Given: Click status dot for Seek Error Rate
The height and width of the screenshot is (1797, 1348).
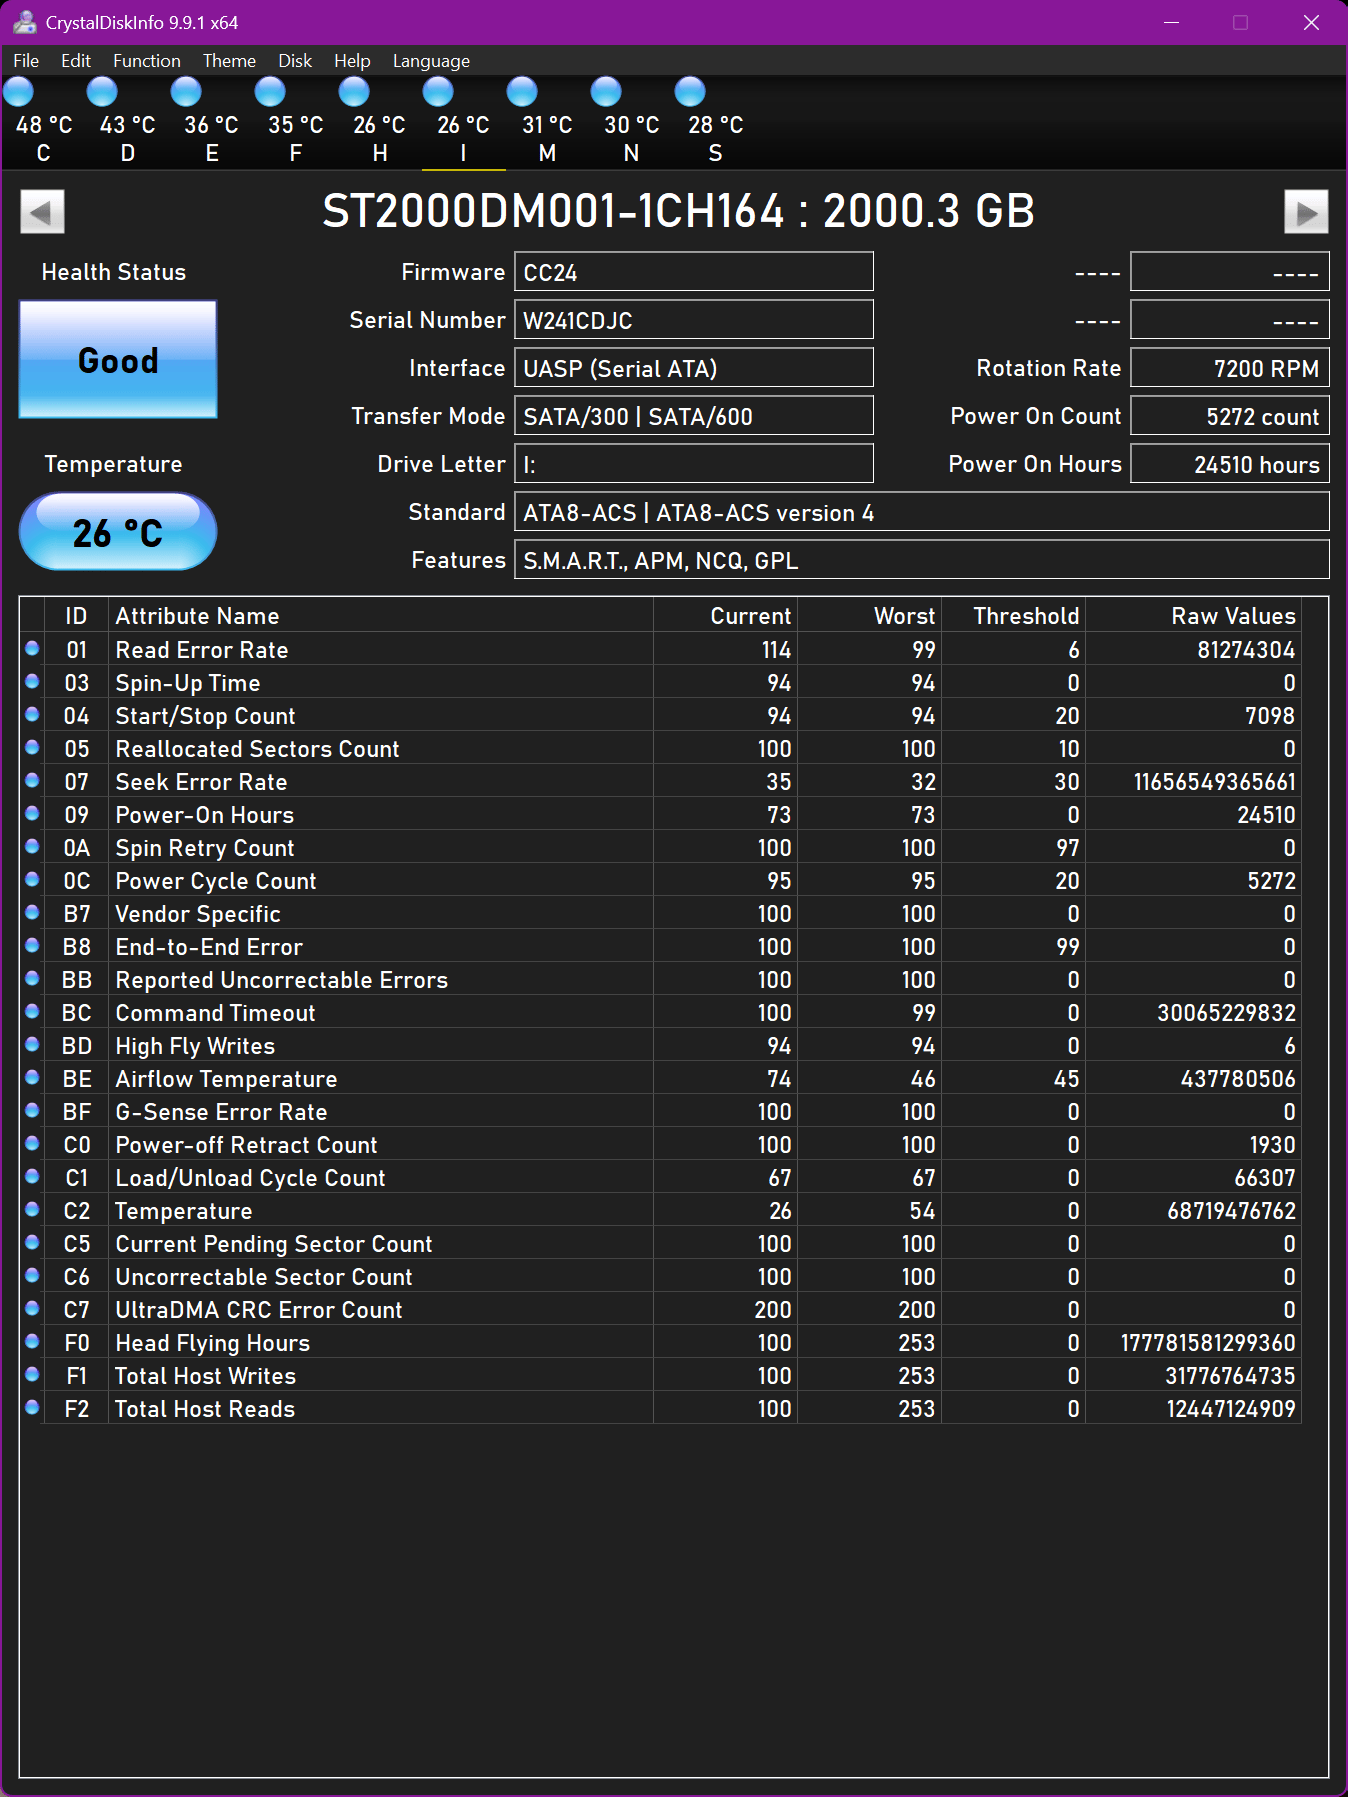Looking at the screenshot, I should click(32, 781).
